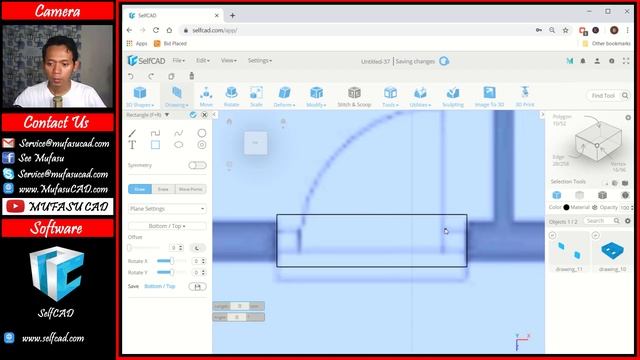This screenshot has width=640, height=360.
Task: Click the copy object icon
Action: (x=171, y=76)
